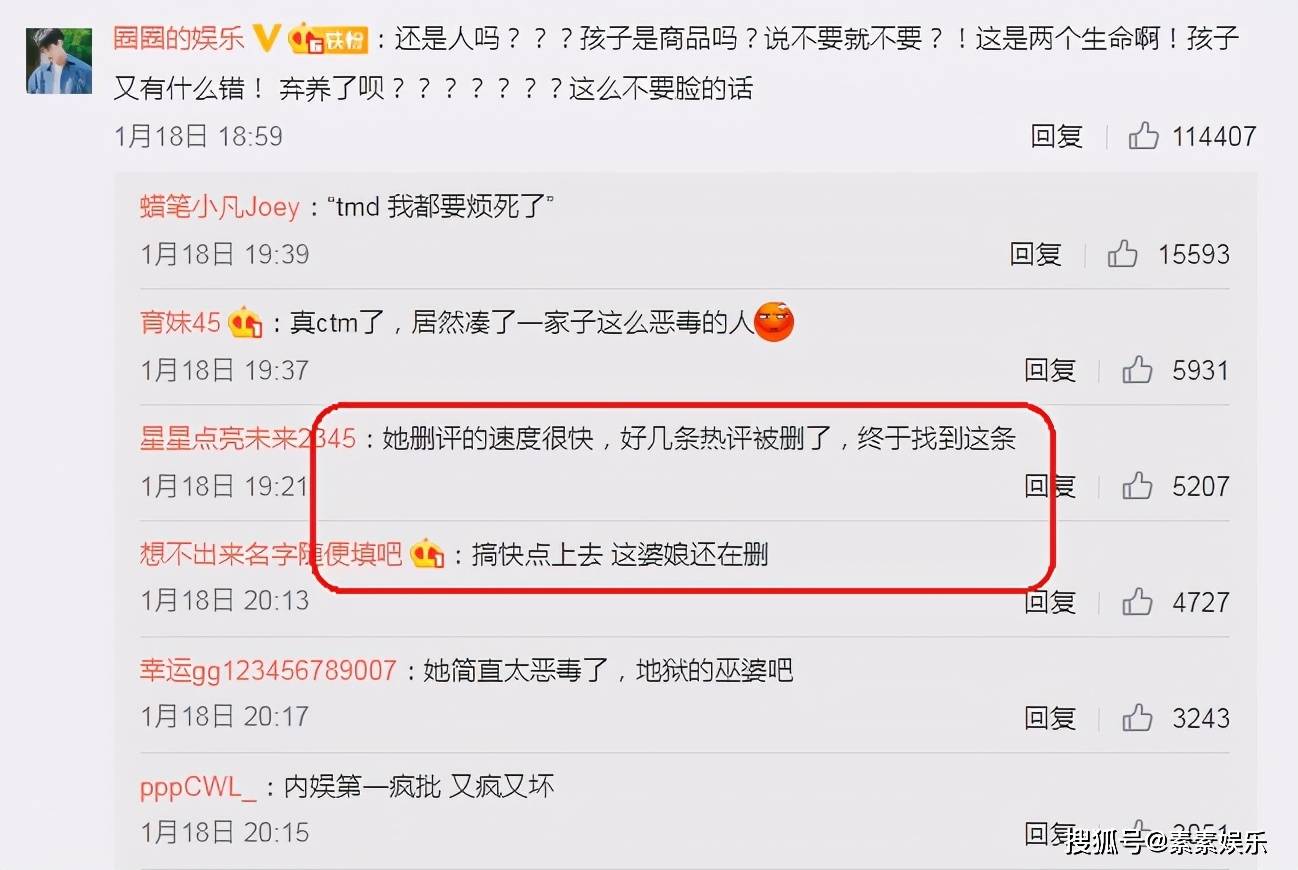
Task: Open user 囤囤的娱乐 profile link
Action: pyautogui.click(x=178, y=39)
